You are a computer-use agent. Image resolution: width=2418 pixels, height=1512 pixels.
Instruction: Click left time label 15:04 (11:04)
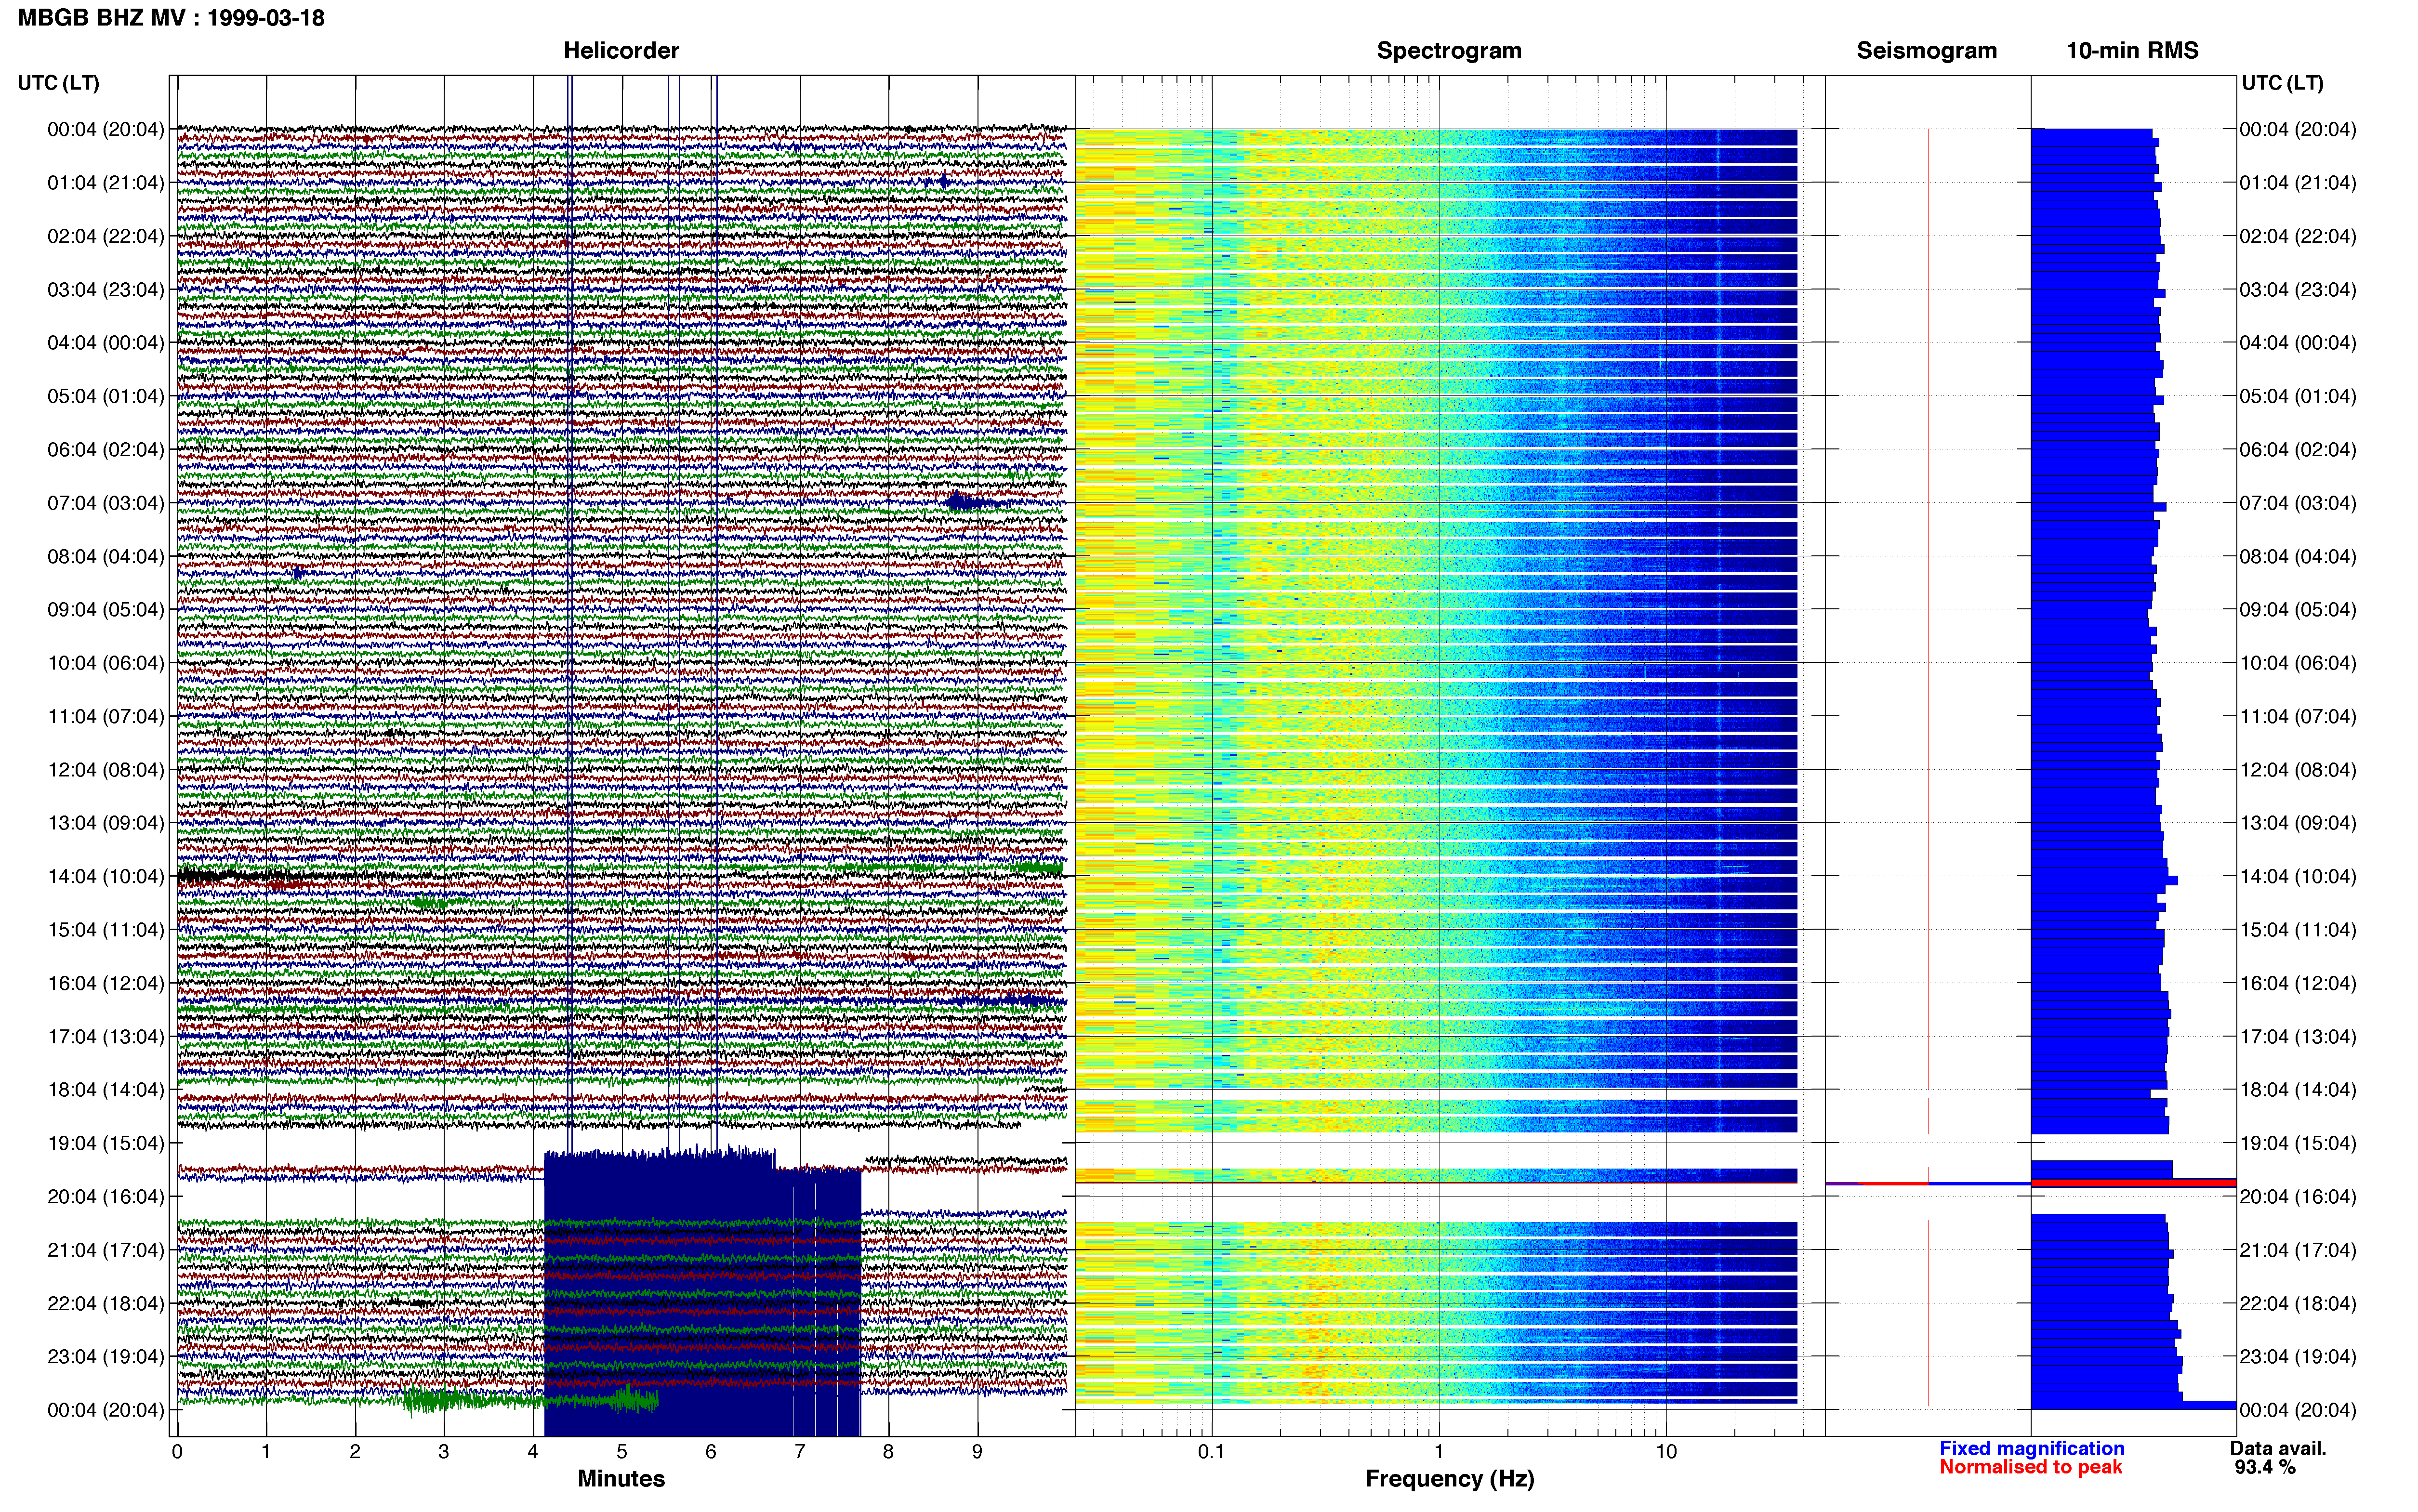coord(106,930)
